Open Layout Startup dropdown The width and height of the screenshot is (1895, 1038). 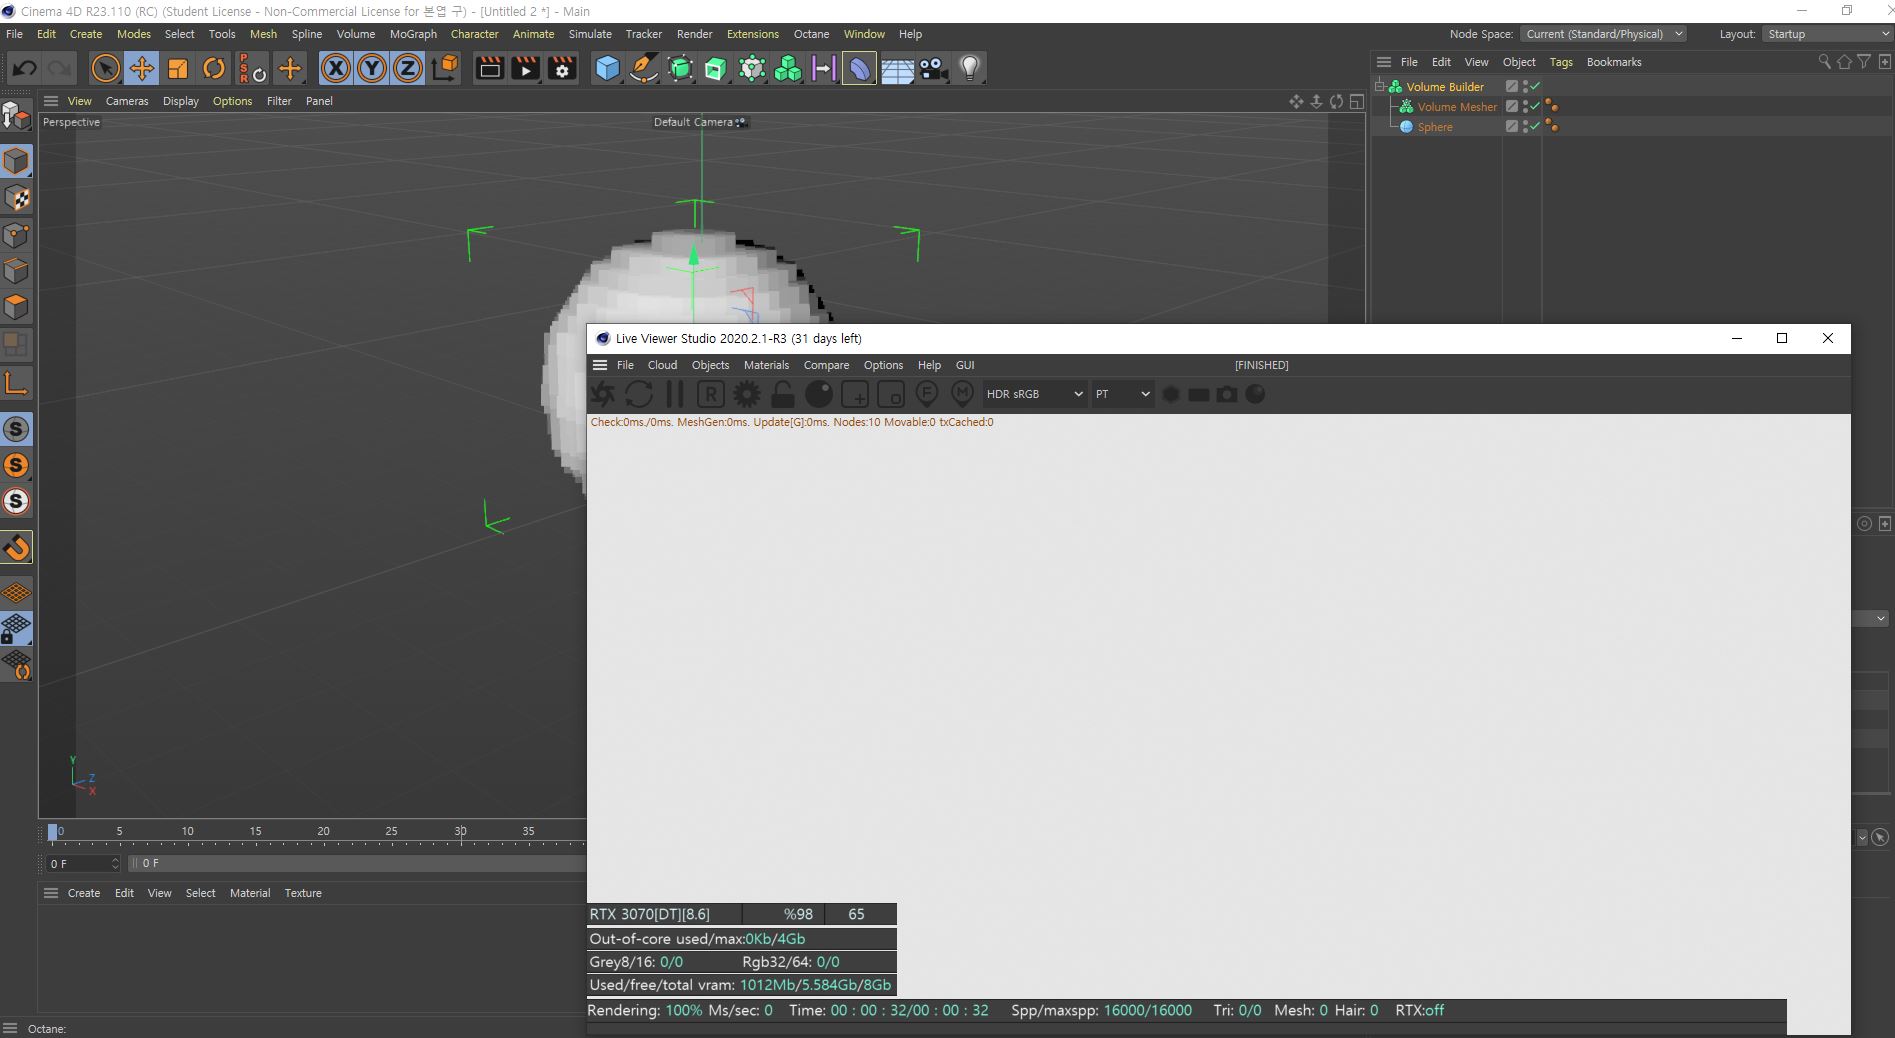(1827, 34)
